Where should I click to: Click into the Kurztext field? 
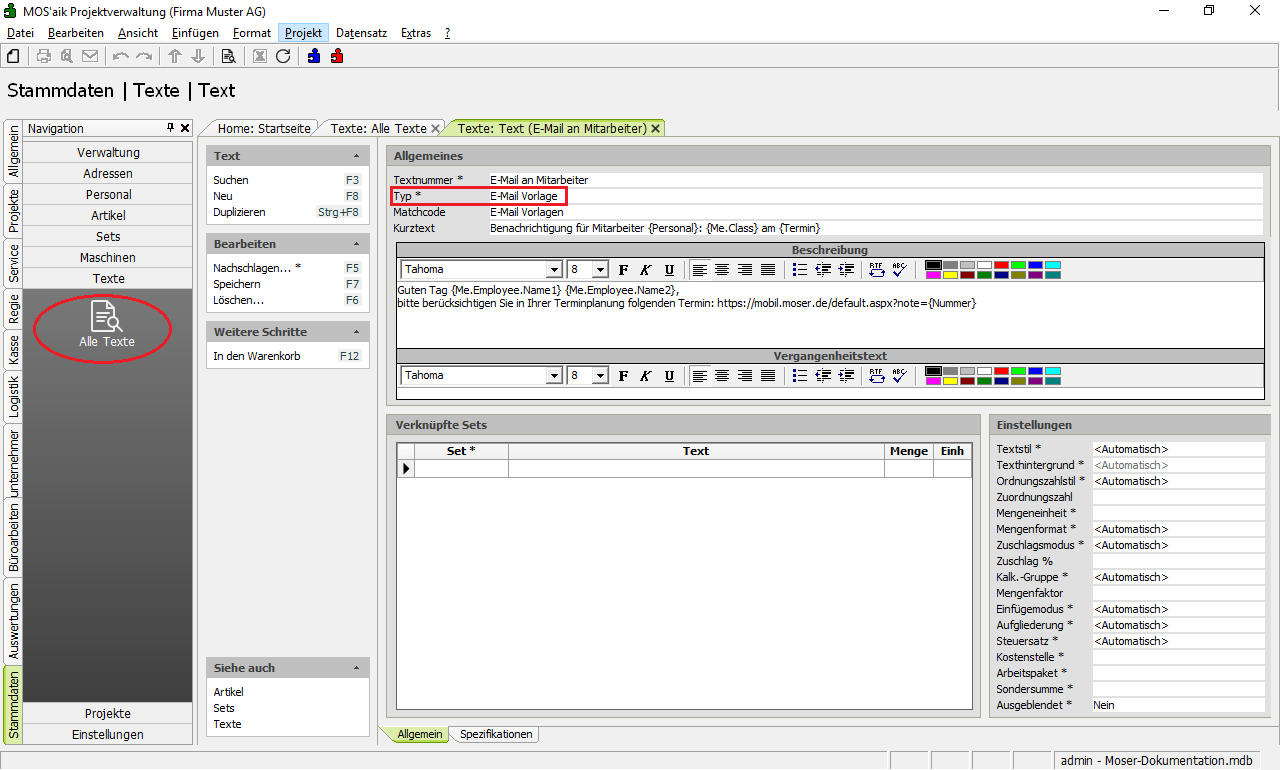[x=870, y=228]
